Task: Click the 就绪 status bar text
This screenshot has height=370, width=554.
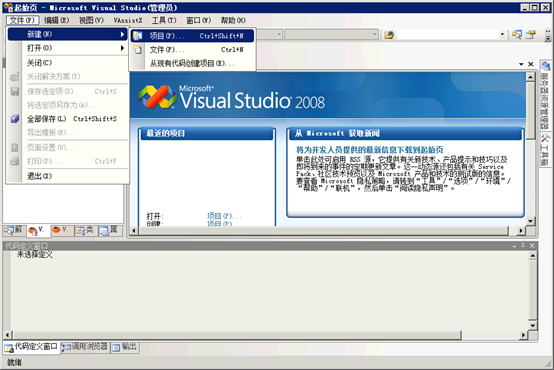Action: coord(14,363)
